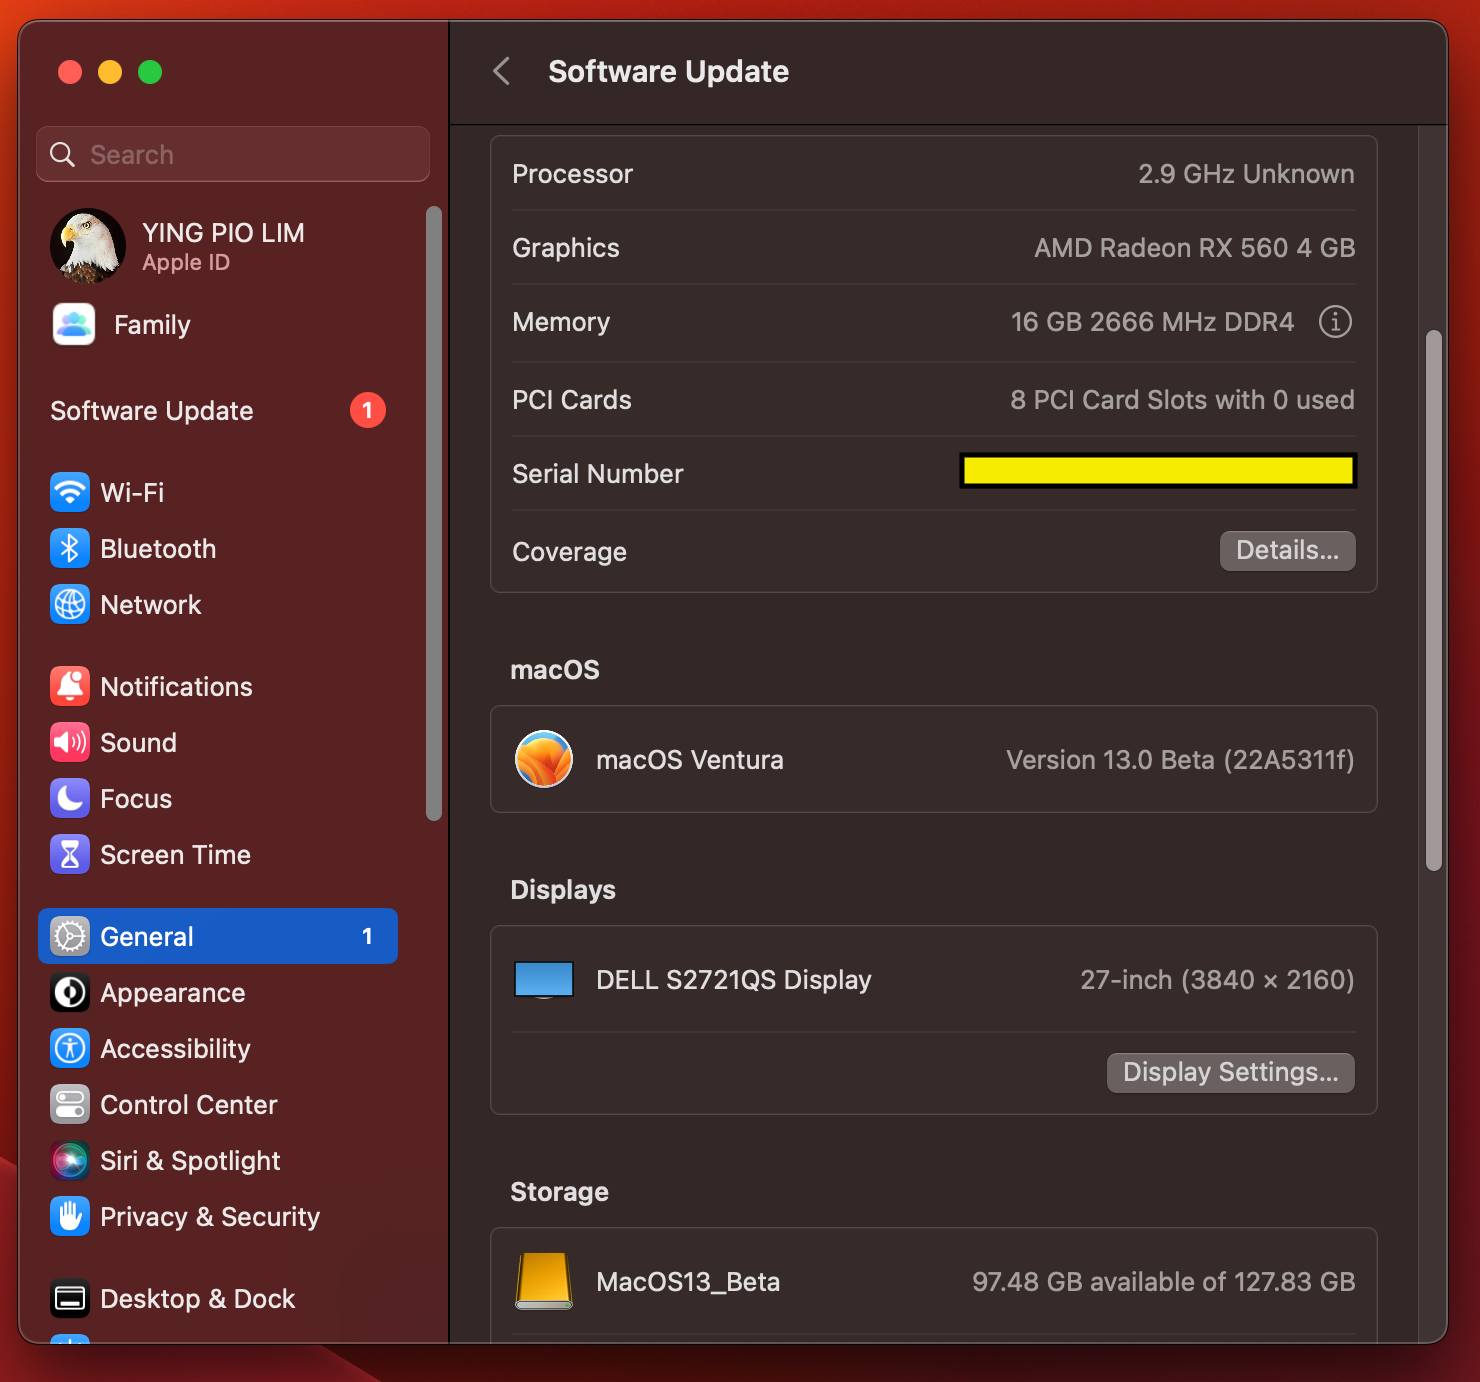Open the Screen Time hourglass icon
Image resolution: width=1480 pixels, height=1382 pixels.
pyautogui.click(x=70, y=854)
